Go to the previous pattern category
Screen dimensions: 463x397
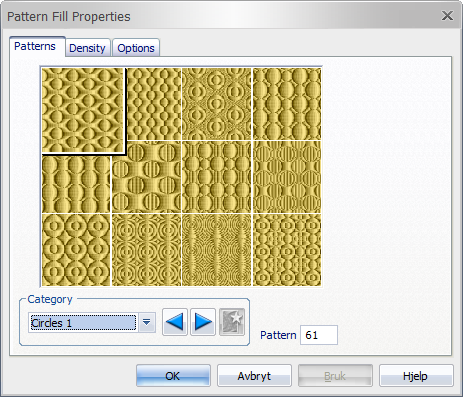coord(175,322)
